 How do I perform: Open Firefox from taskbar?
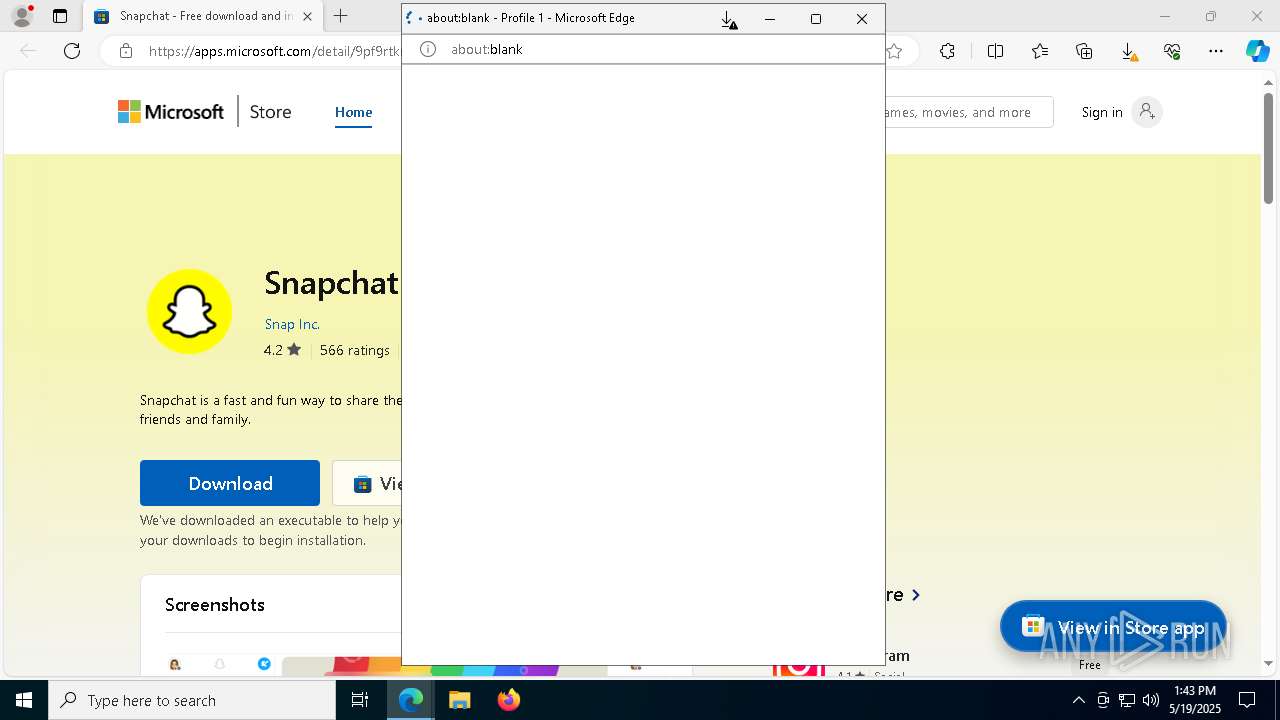click(508, 700)
